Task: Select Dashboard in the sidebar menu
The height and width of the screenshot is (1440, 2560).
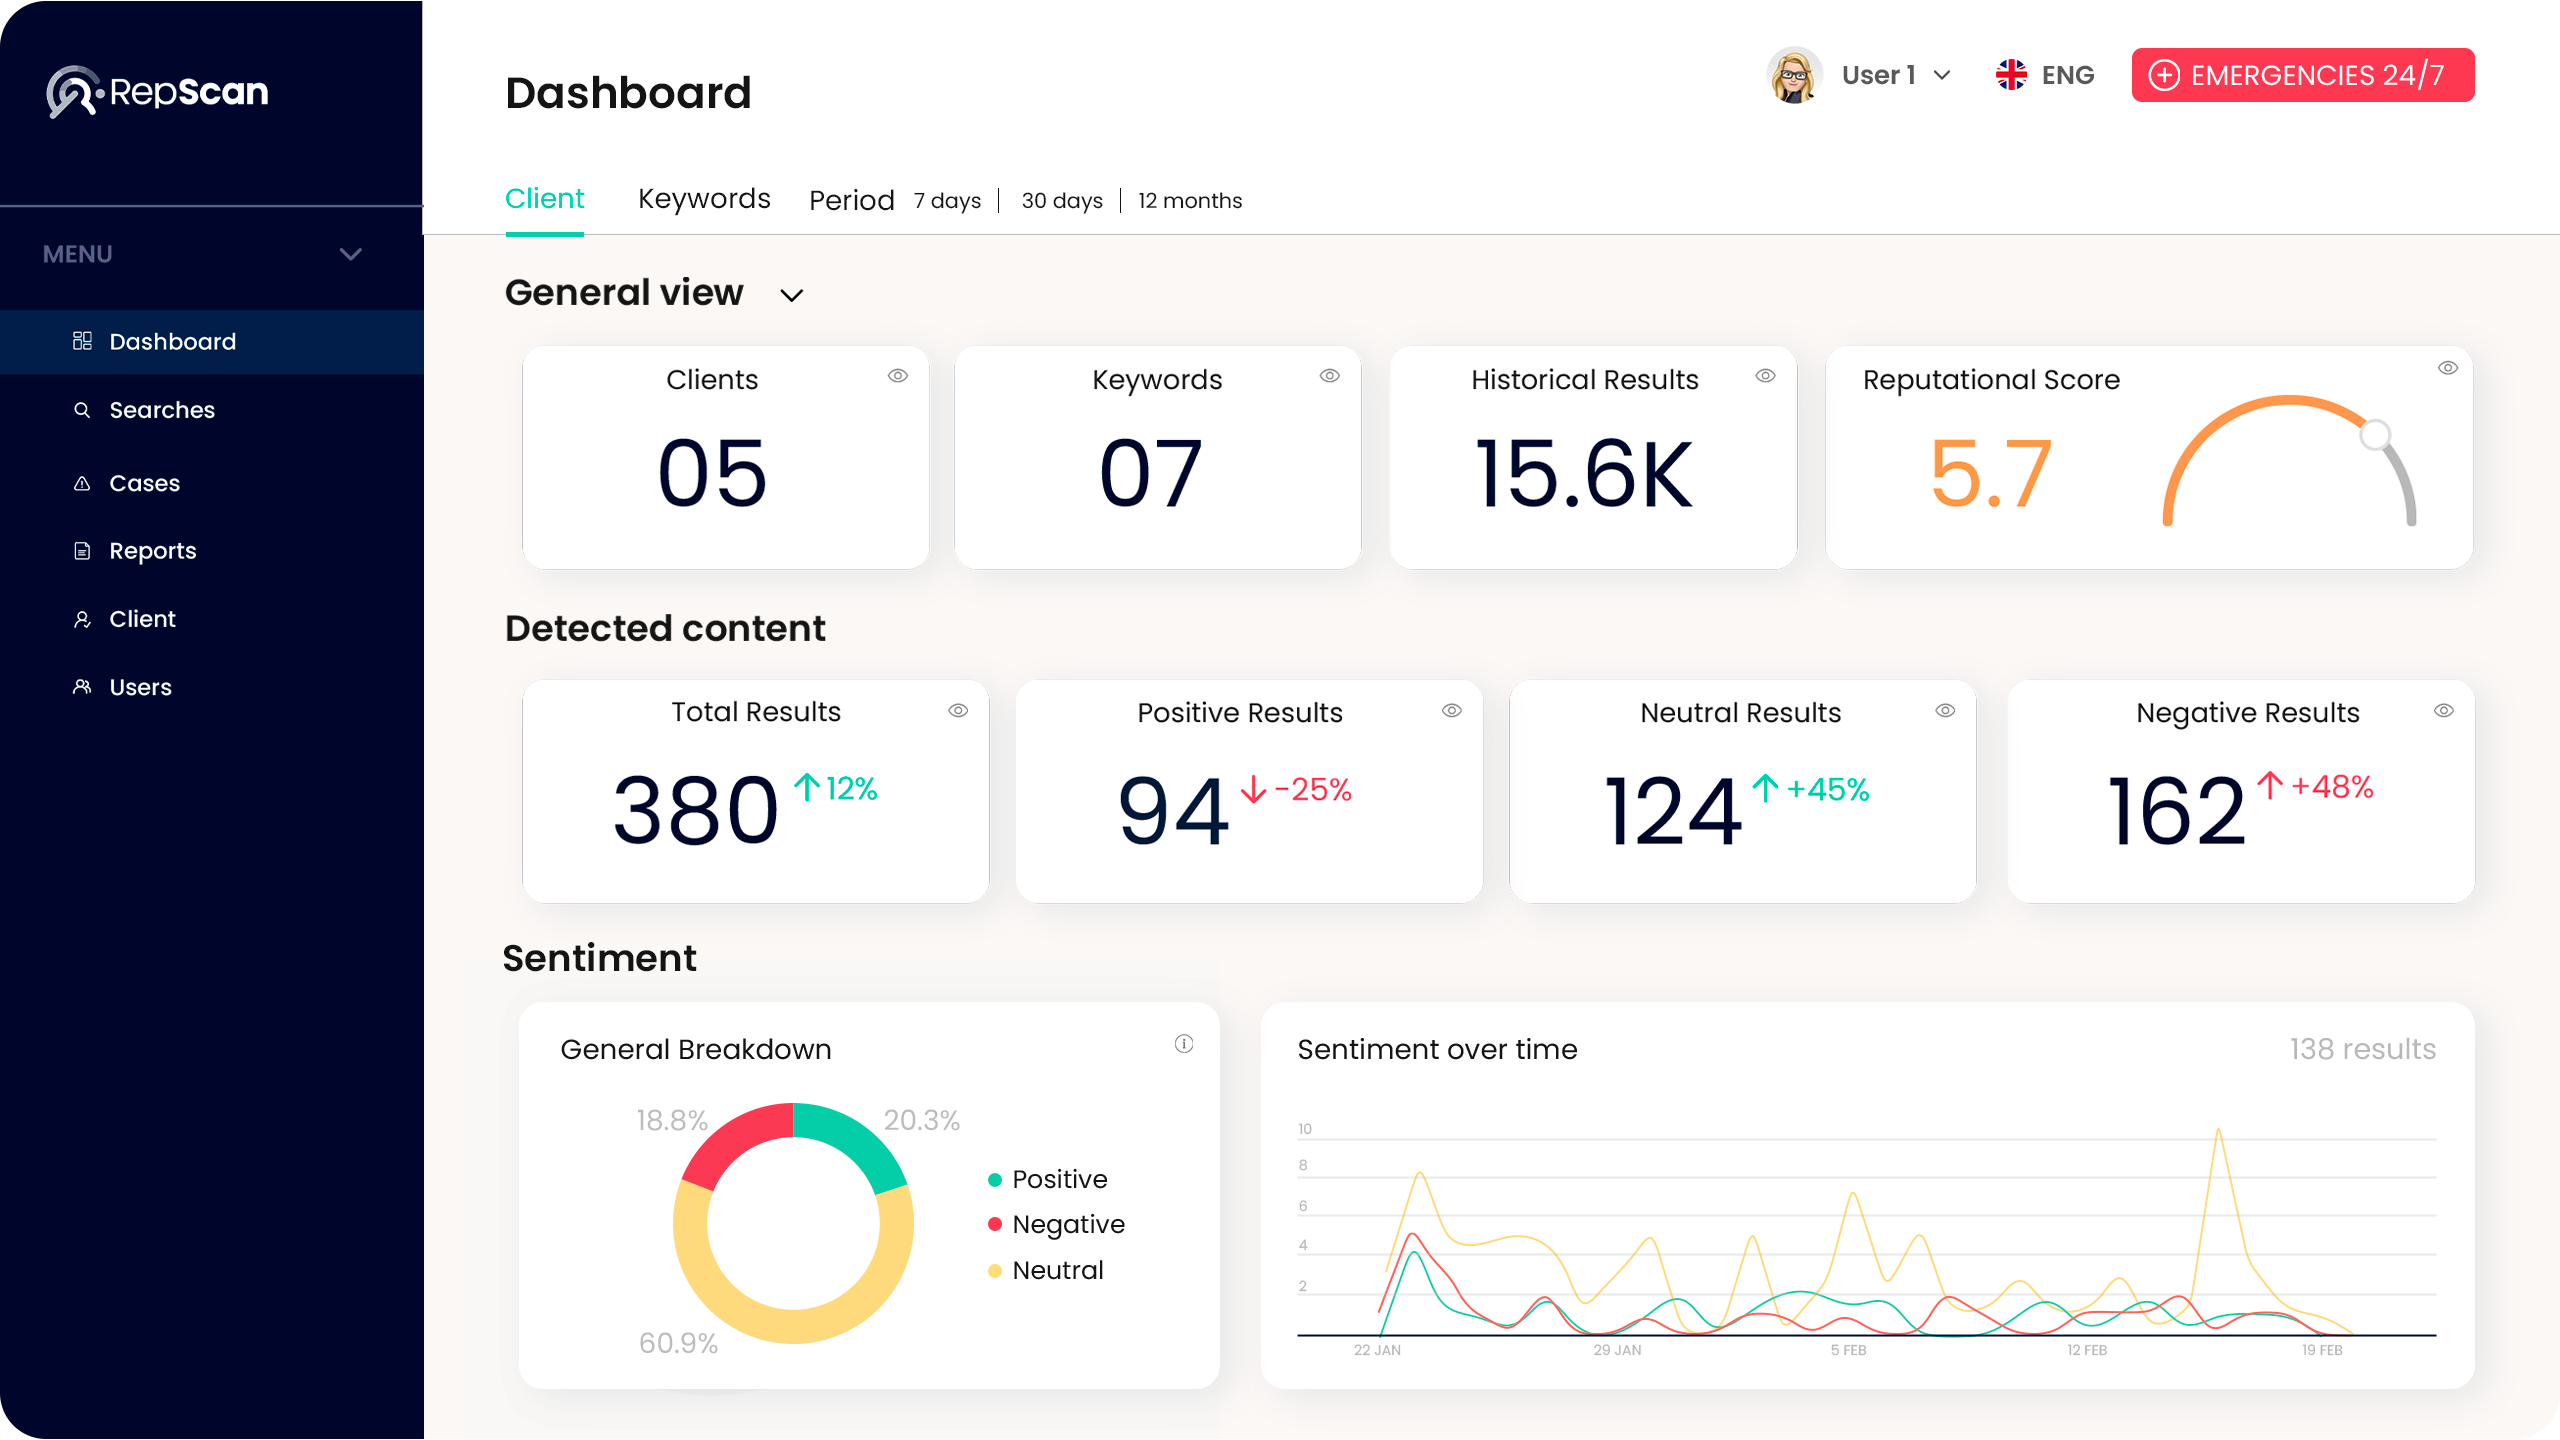Action: click(x=172, y=342)
